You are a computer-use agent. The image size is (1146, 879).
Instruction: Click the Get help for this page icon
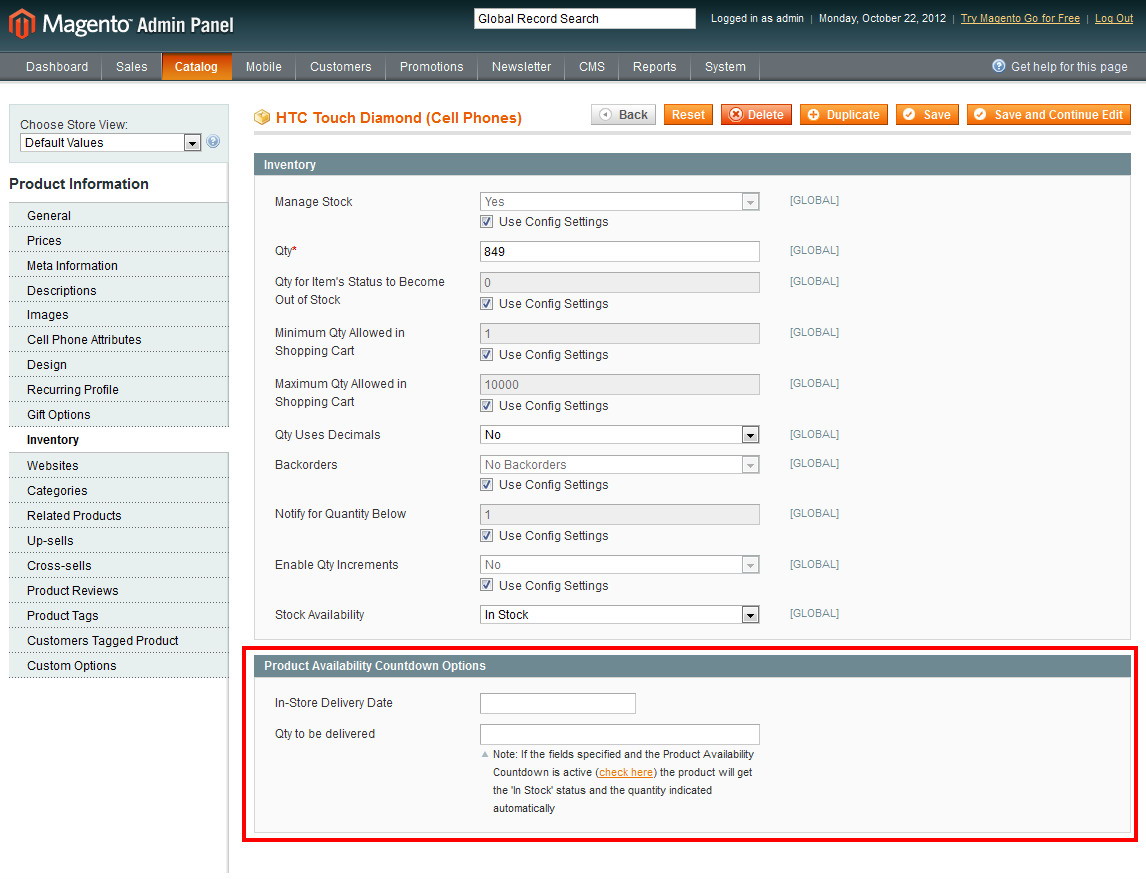[x=997, y=66]
